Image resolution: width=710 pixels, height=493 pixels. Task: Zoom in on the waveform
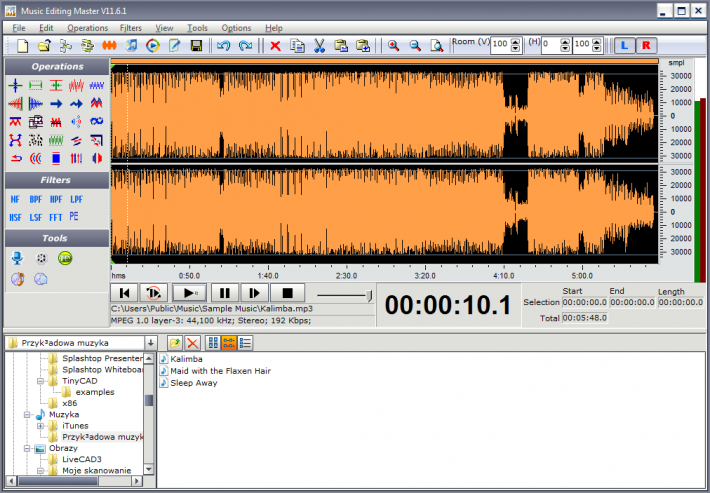(x=393, y=45)
